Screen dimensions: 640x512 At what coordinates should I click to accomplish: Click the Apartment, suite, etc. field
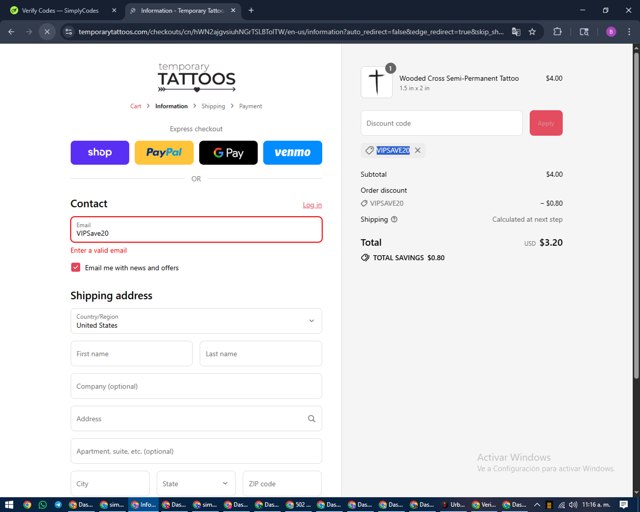(x=196, y=451)
